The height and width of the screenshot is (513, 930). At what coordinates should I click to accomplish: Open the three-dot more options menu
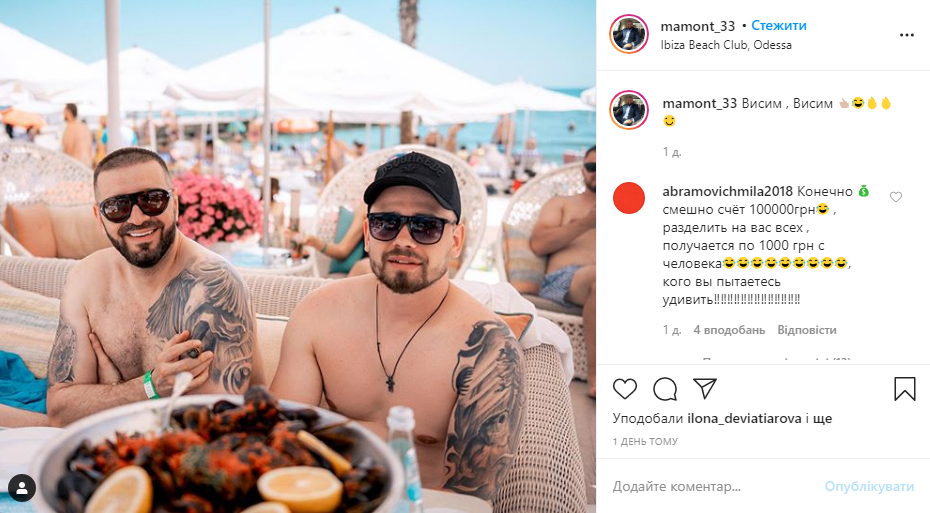[x=906, y=36]
